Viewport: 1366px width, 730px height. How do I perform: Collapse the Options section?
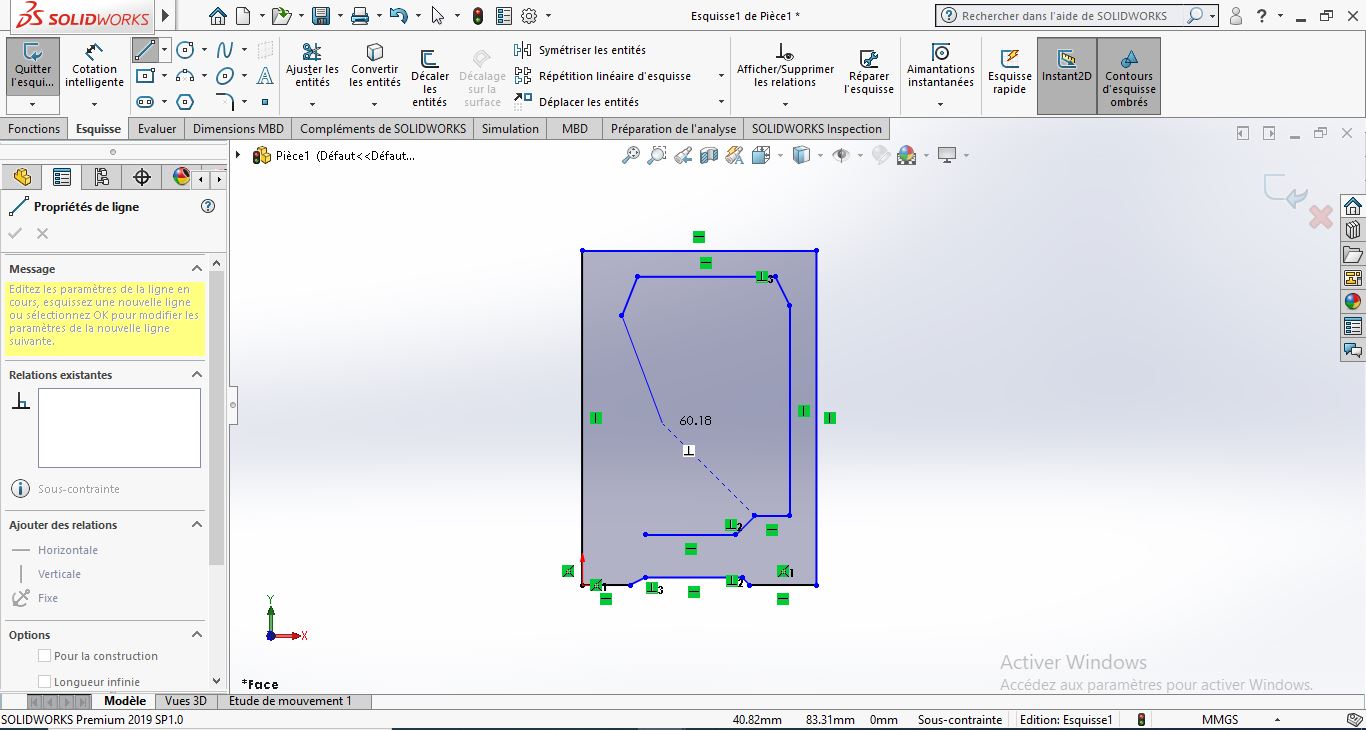(x=197, y=634)
